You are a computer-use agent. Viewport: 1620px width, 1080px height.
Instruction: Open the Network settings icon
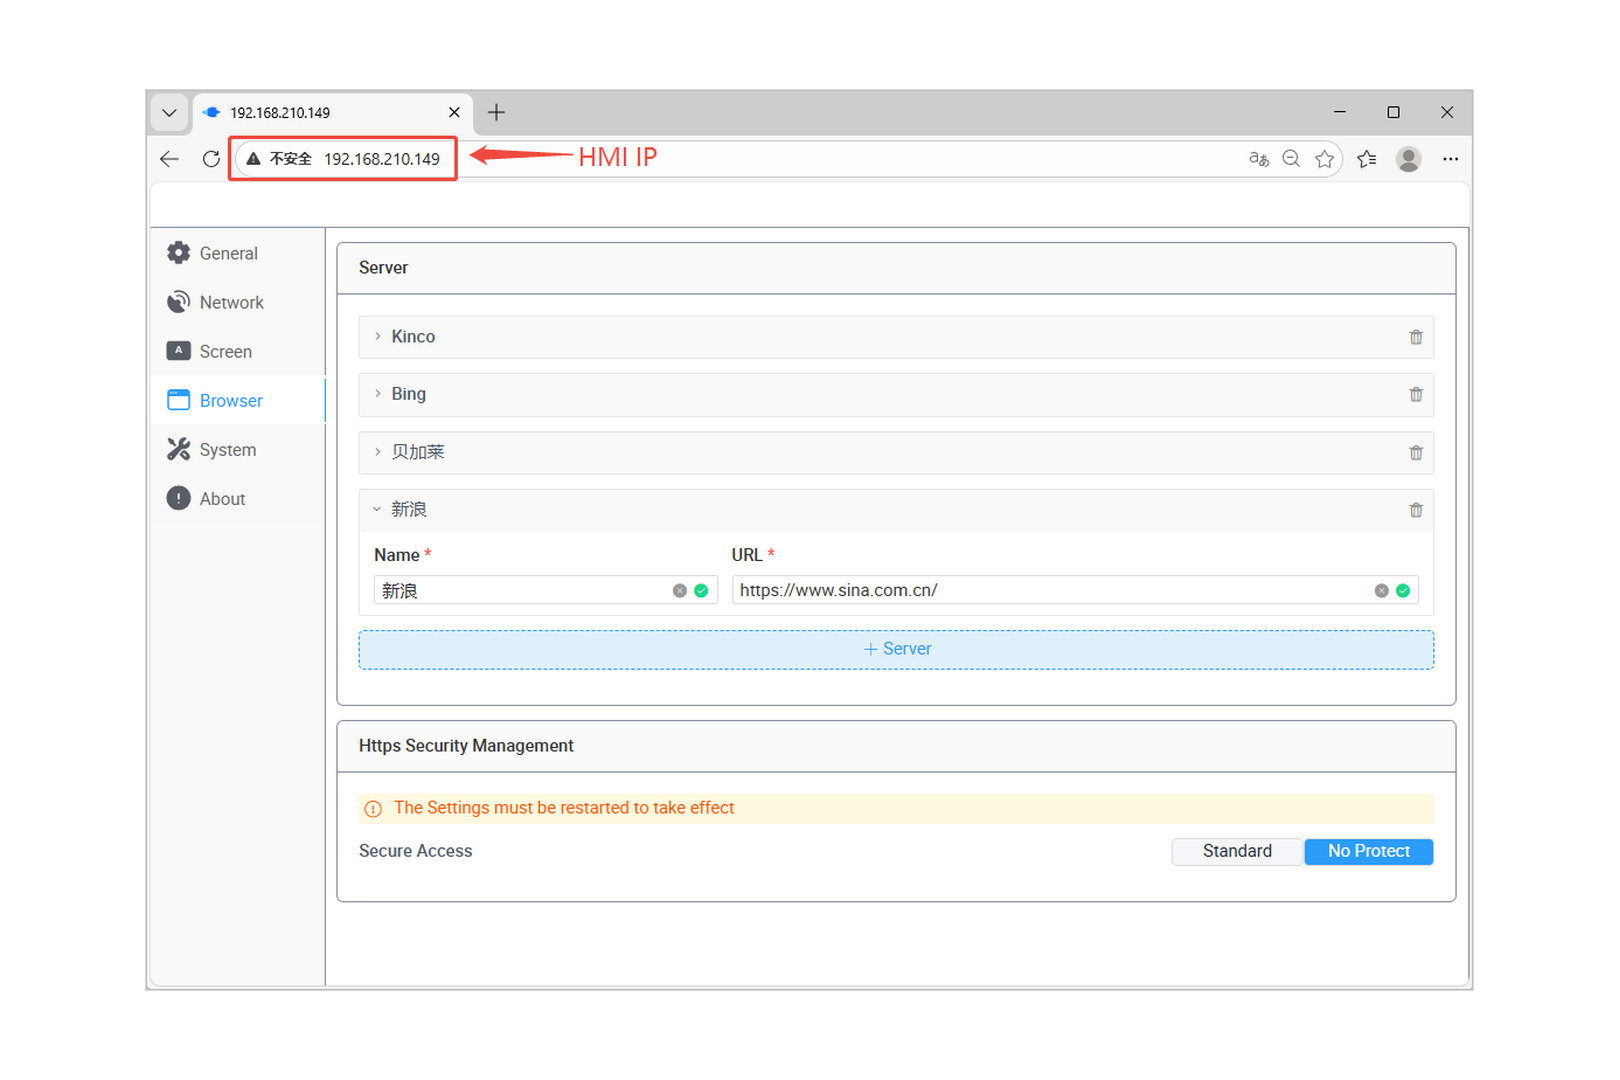click(x=178, y=302)
